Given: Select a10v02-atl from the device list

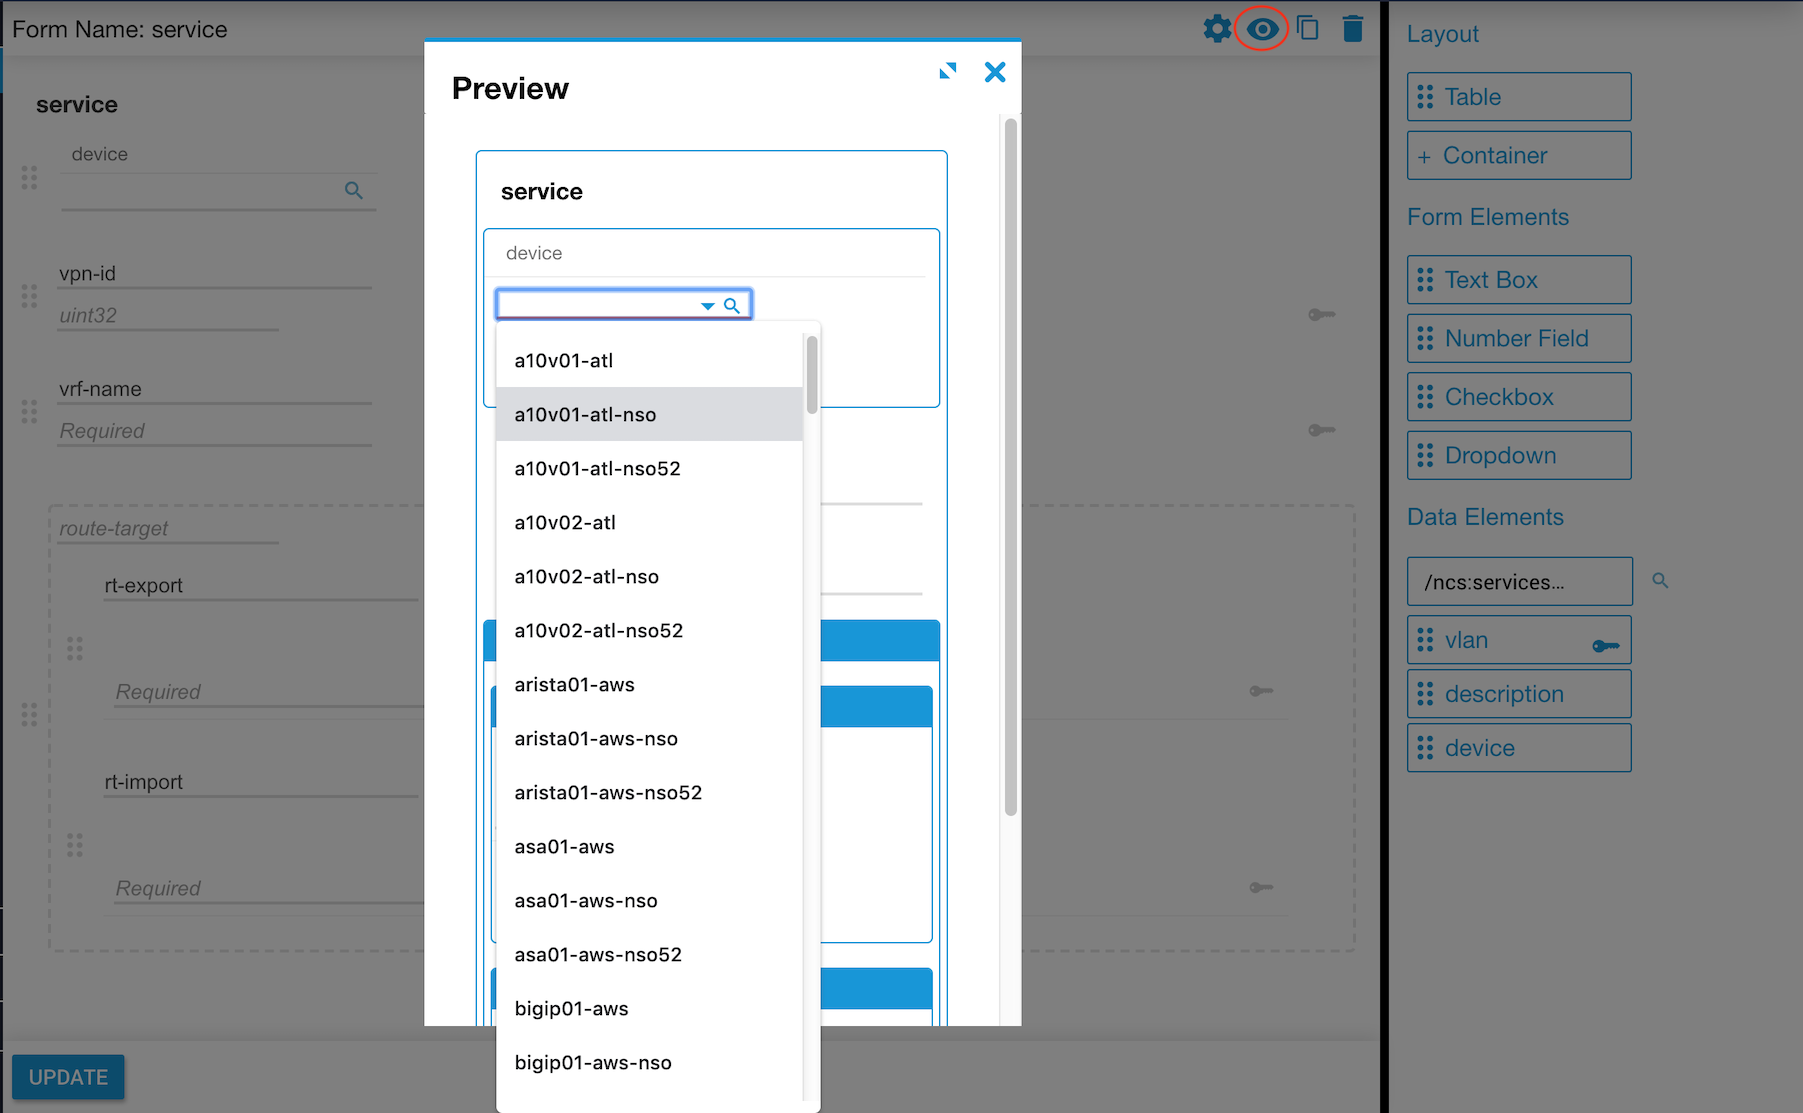Looking at the screenshot, I should 649,522.
